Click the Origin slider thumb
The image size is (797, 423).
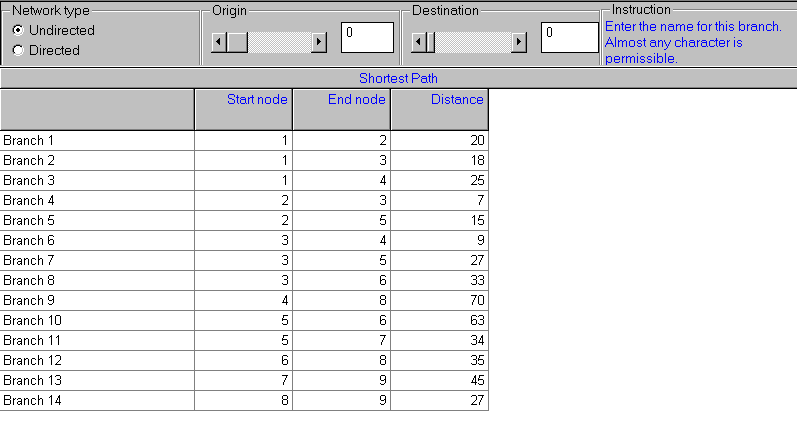(x=237, y=42)
